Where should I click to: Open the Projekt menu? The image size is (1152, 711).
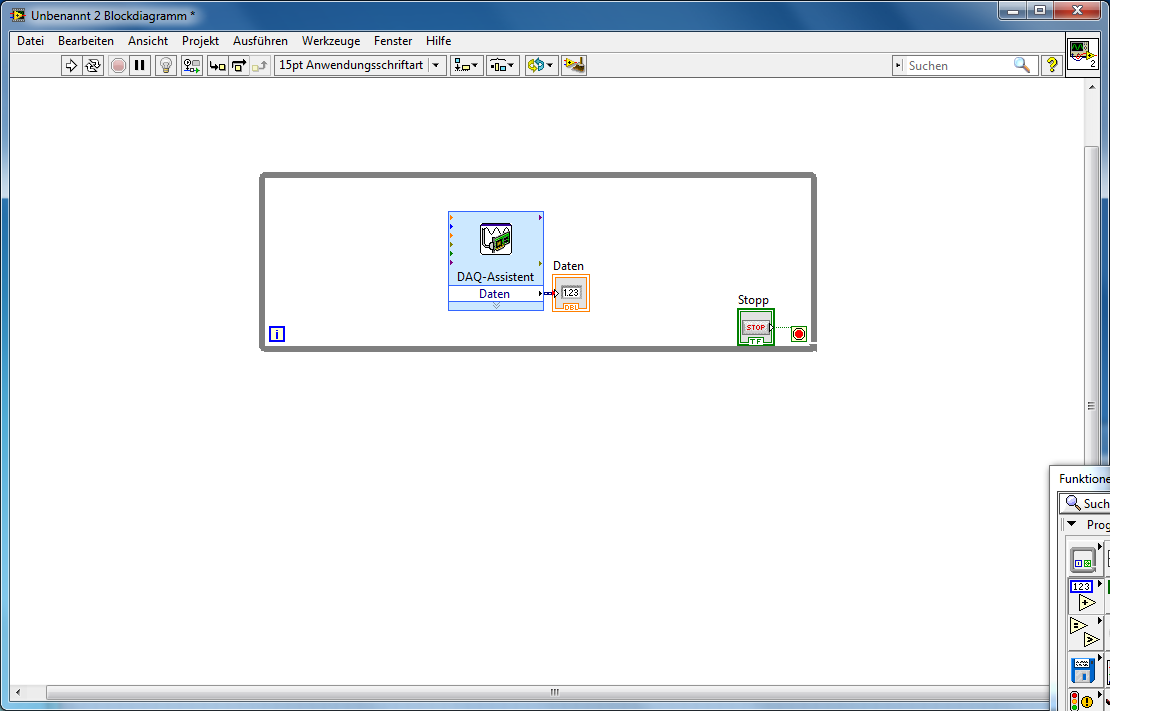click(x=201, y=41)
